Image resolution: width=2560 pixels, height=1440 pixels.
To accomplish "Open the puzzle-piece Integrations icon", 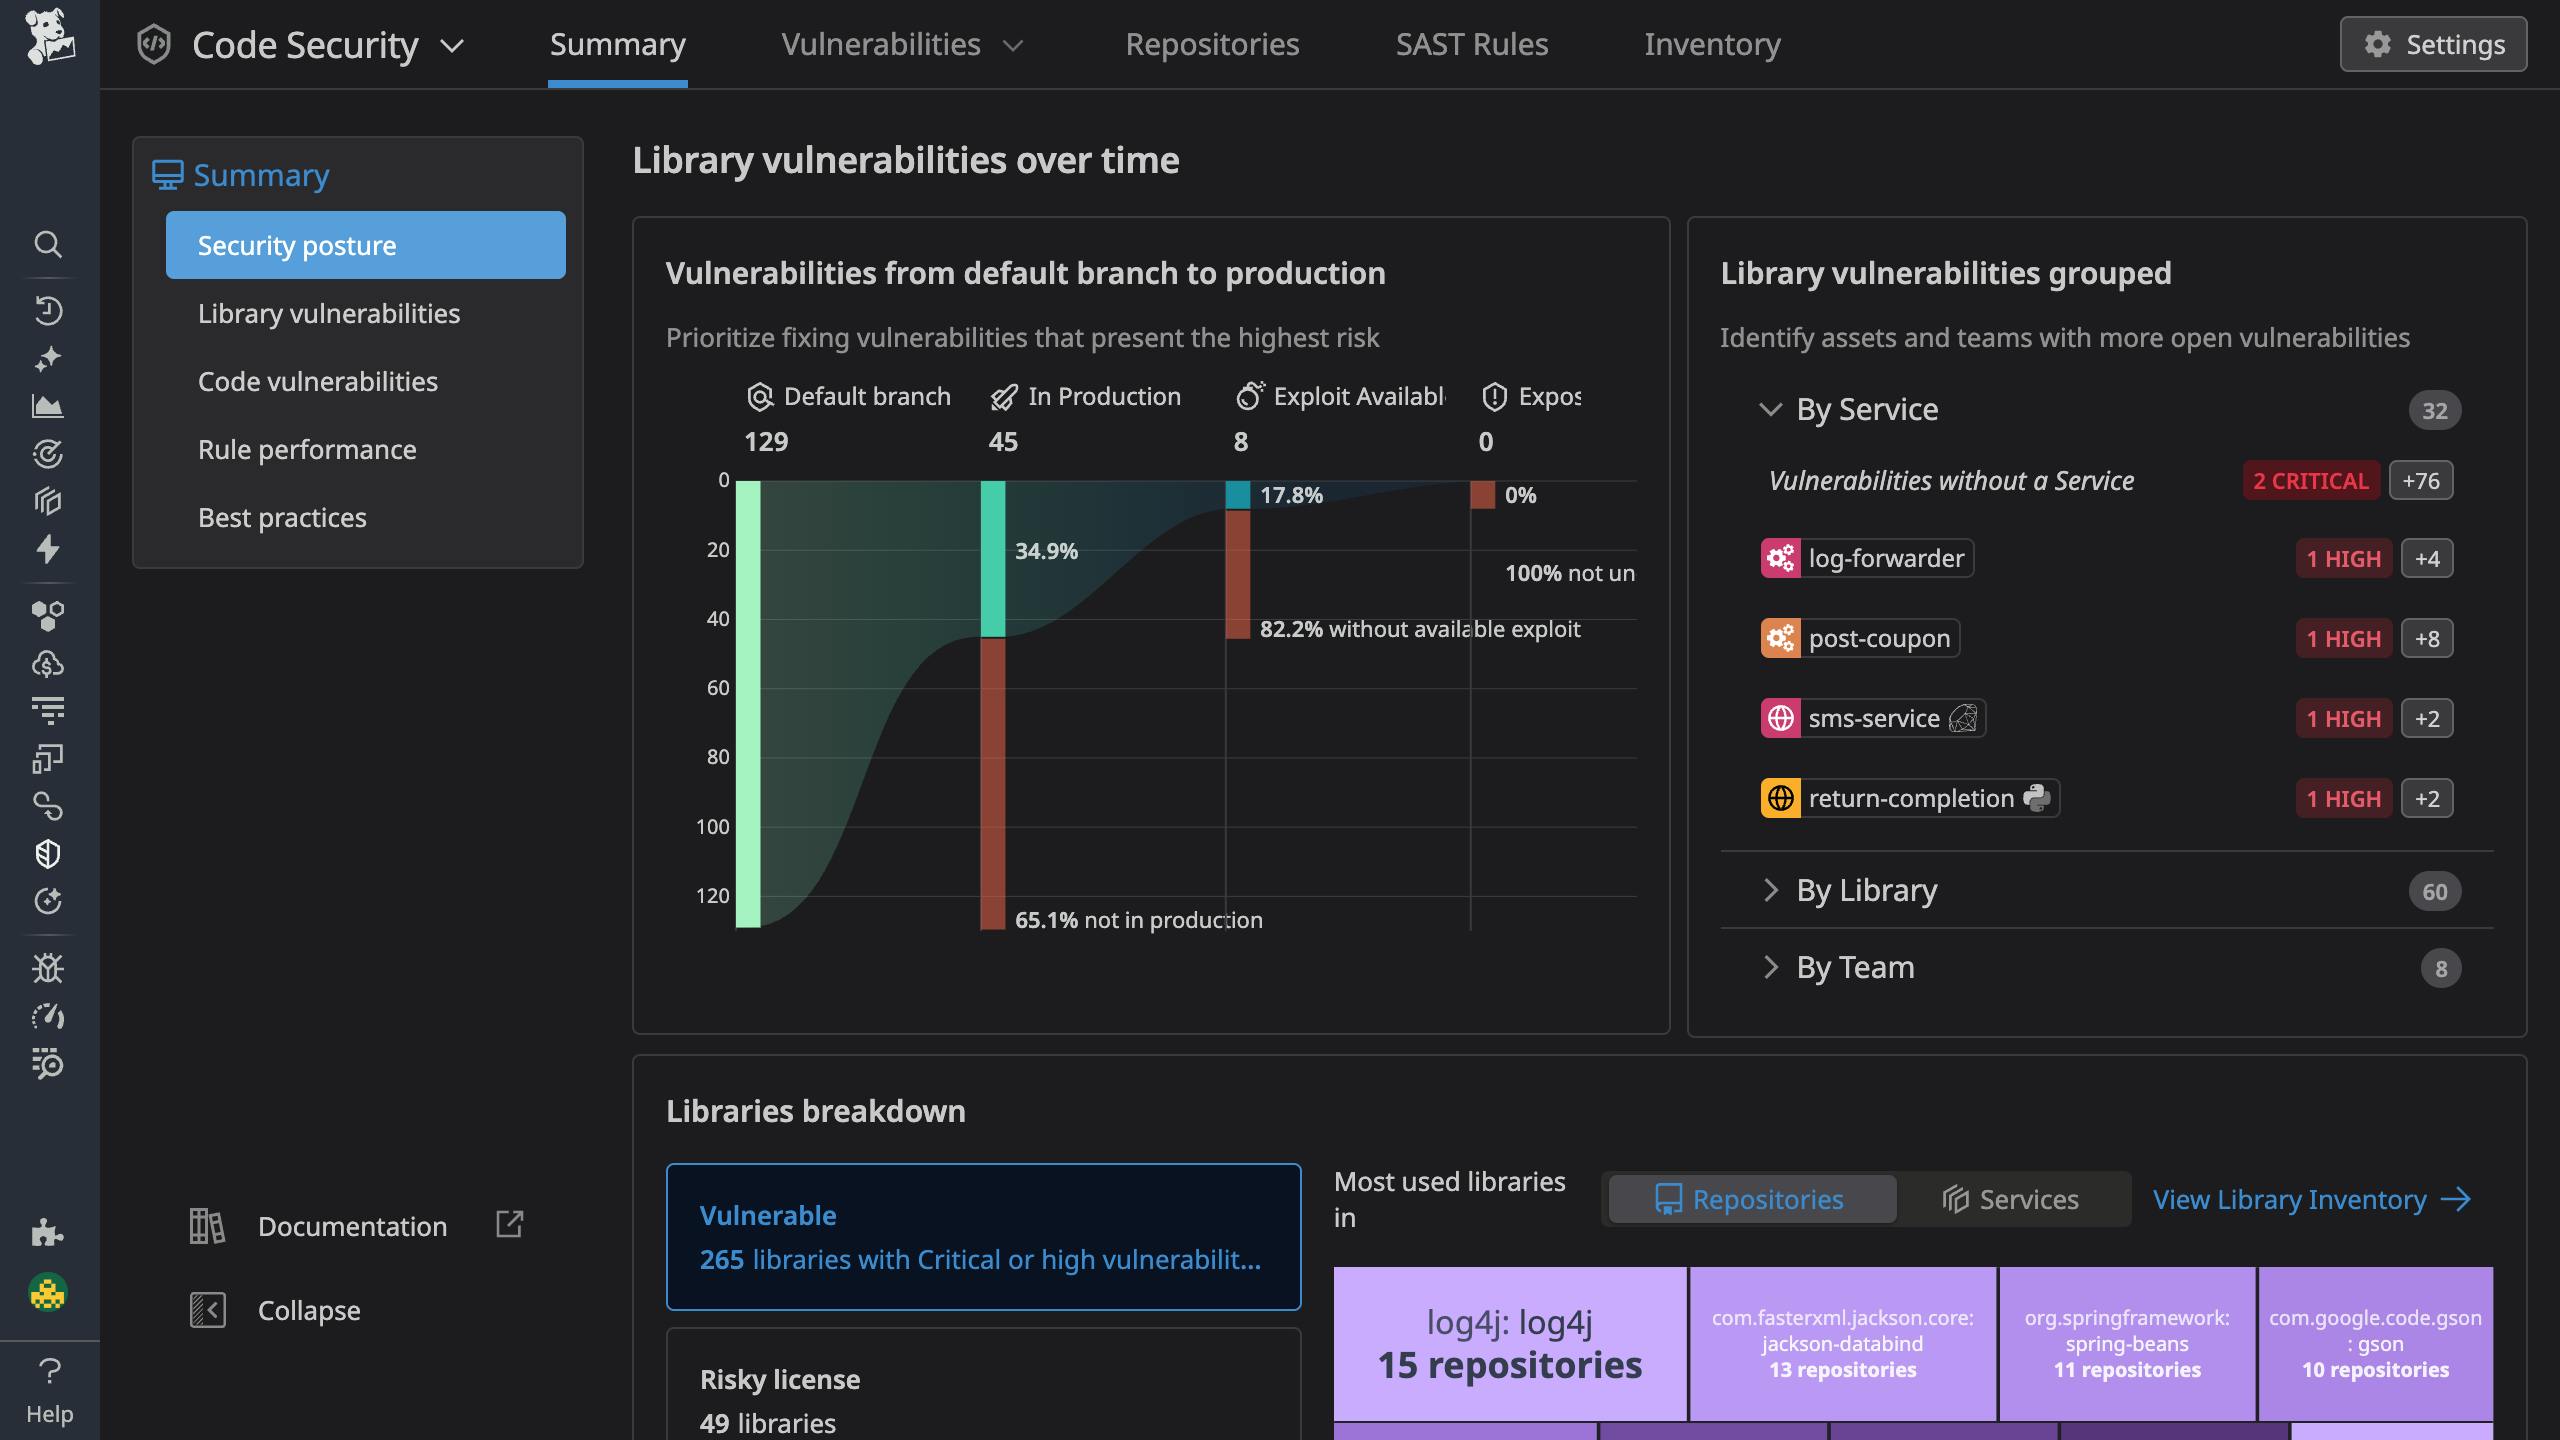I will click(48, 1232).
